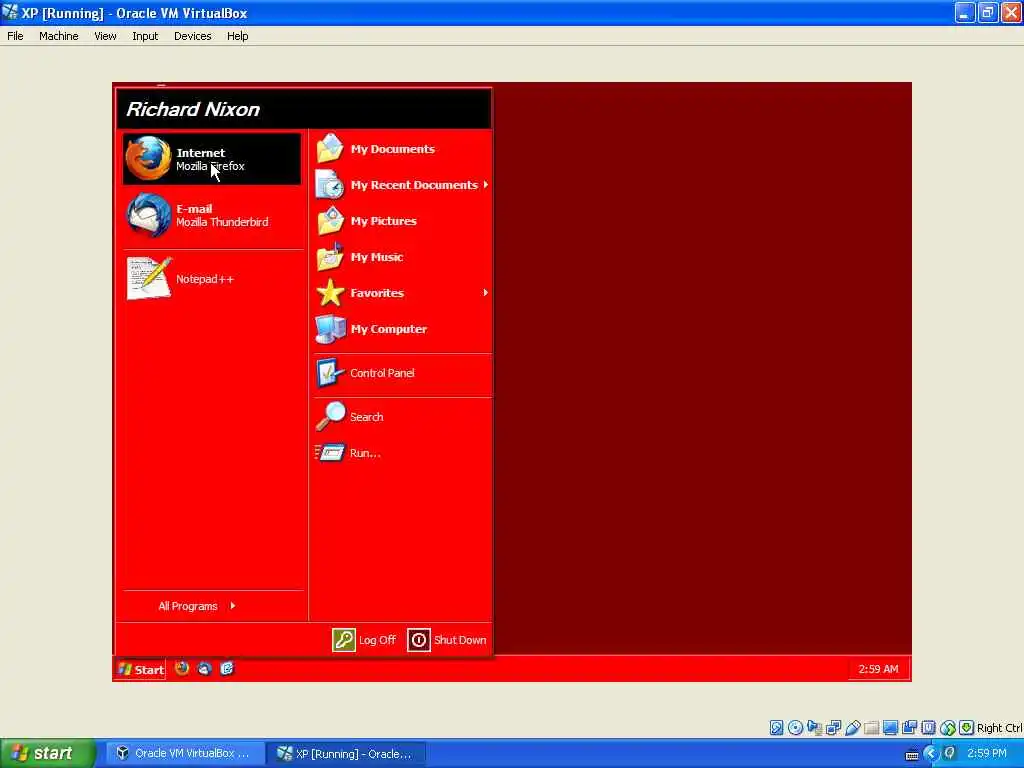Open Notepad++ from the pinned list
The image size is (1024, 768).
[212, 279]
